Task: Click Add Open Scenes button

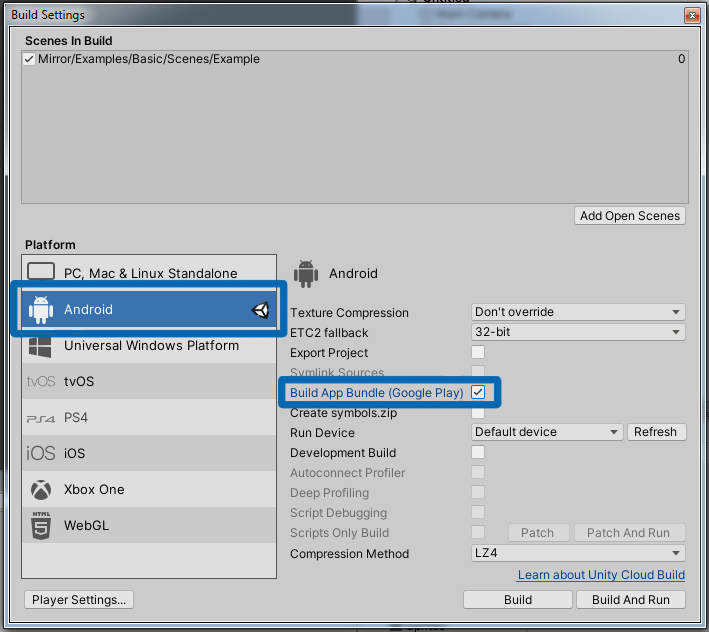Action: (x=630, y=216)
